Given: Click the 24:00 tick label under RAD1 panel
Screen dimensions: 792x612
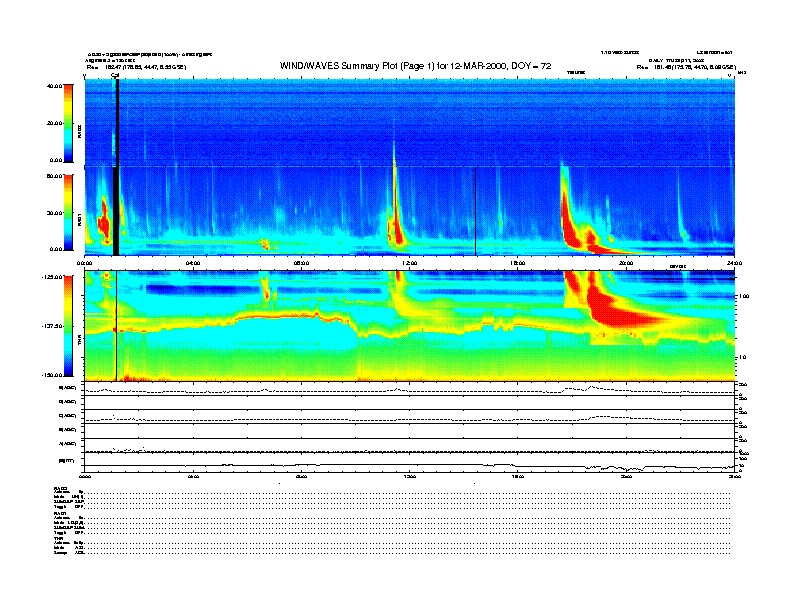Looking at the screenshot, I should coord(734,263).
